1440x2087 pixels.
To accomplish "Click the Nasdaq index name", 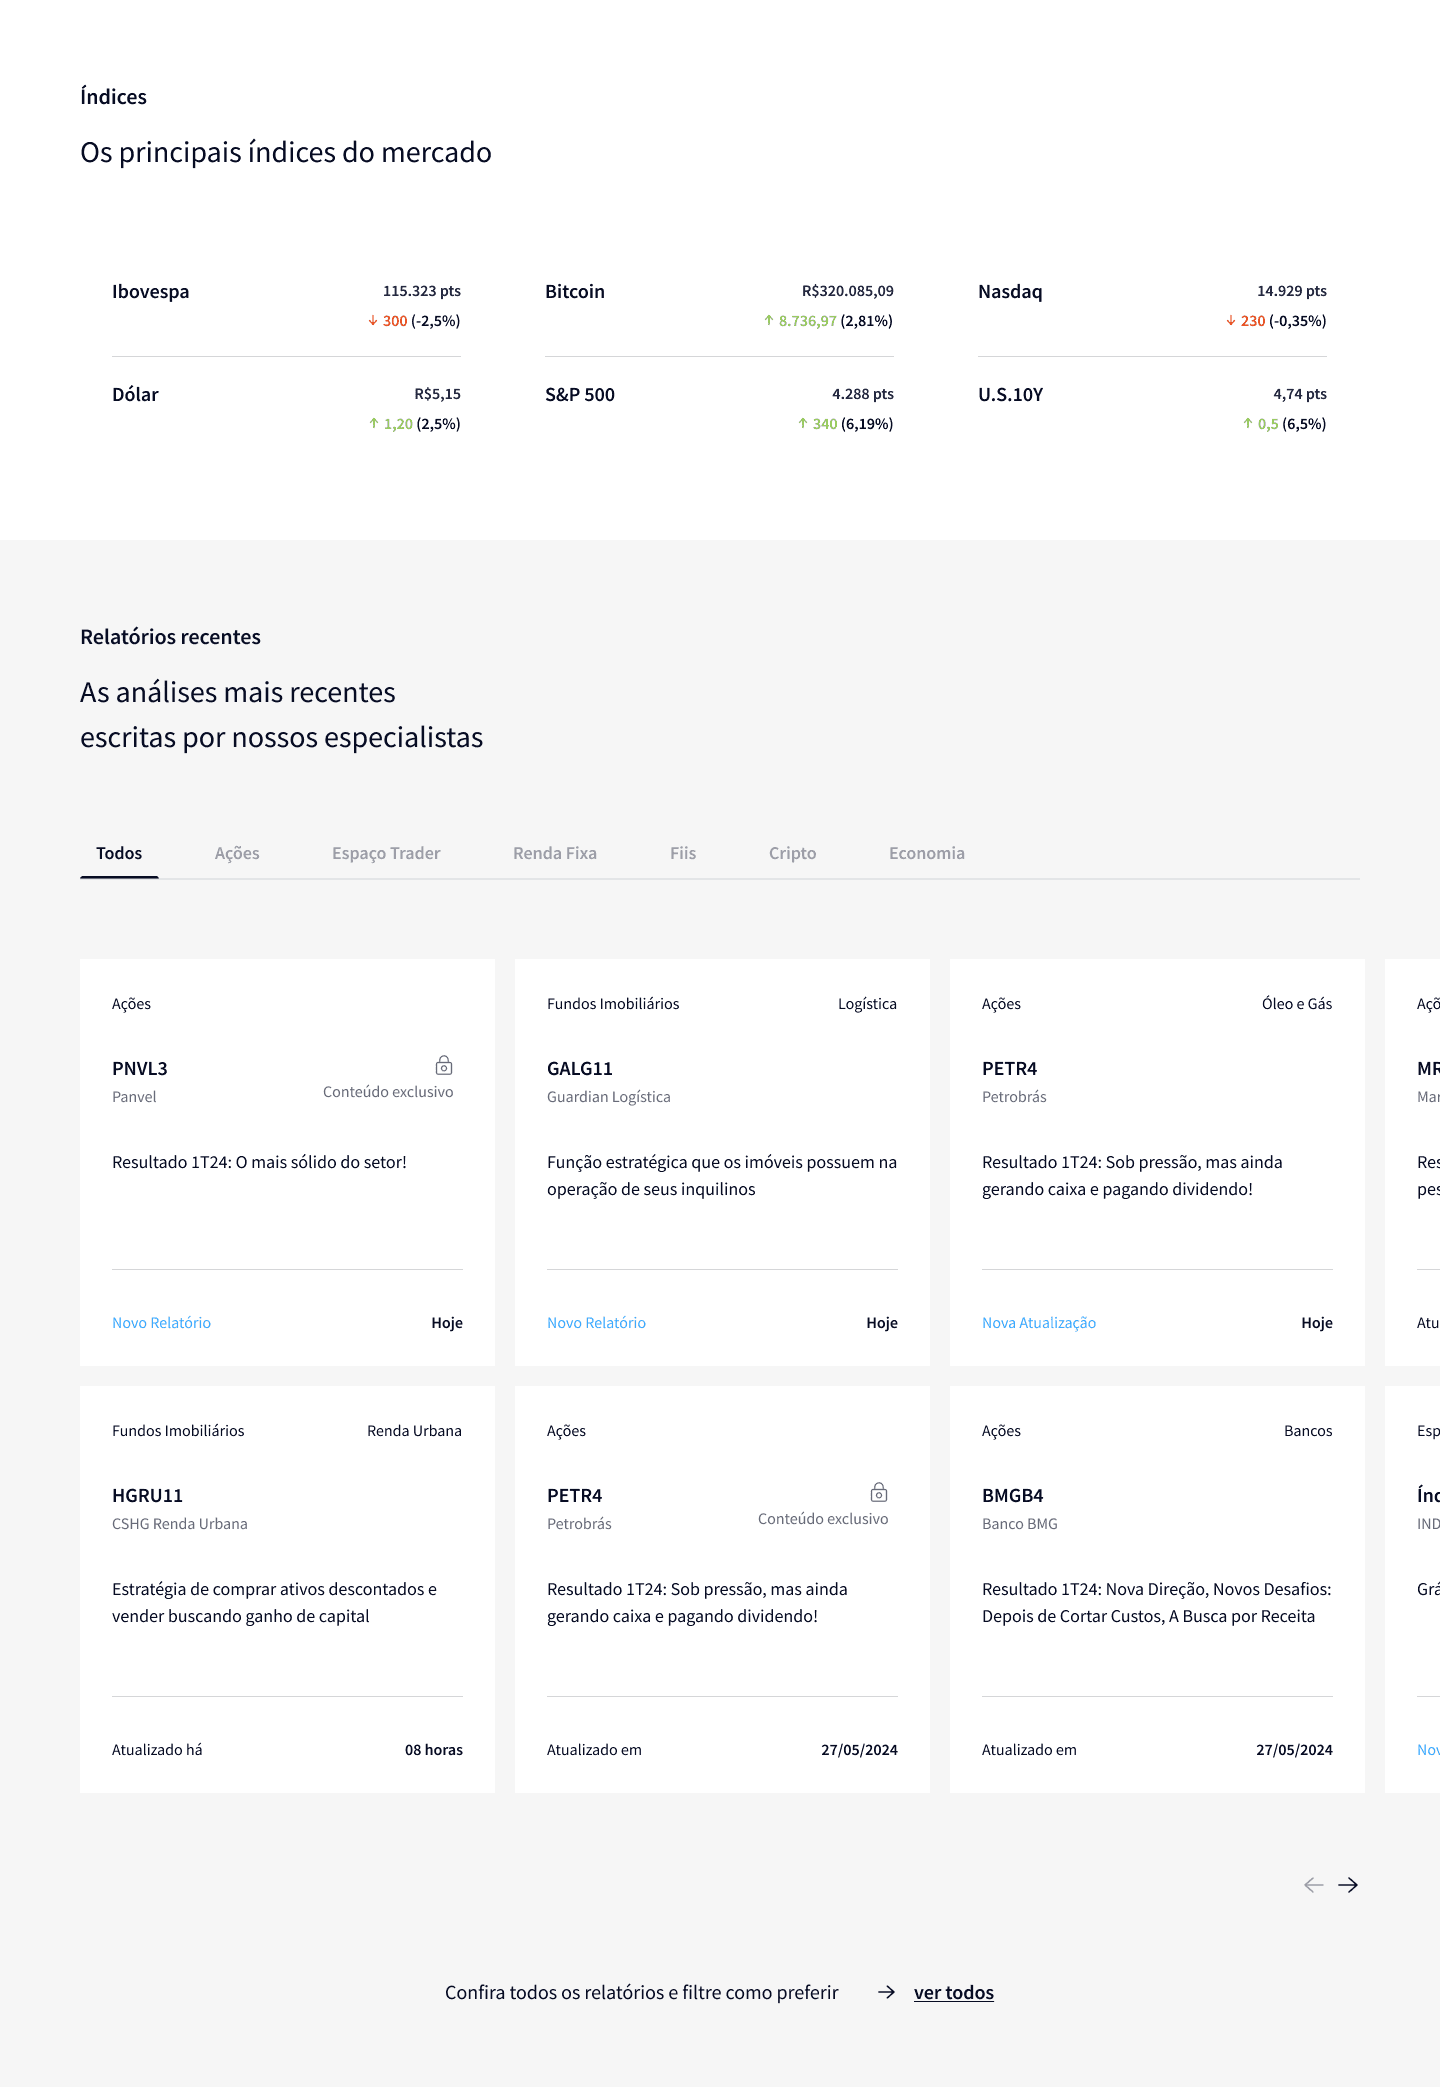I will (x=1010, y=292).
